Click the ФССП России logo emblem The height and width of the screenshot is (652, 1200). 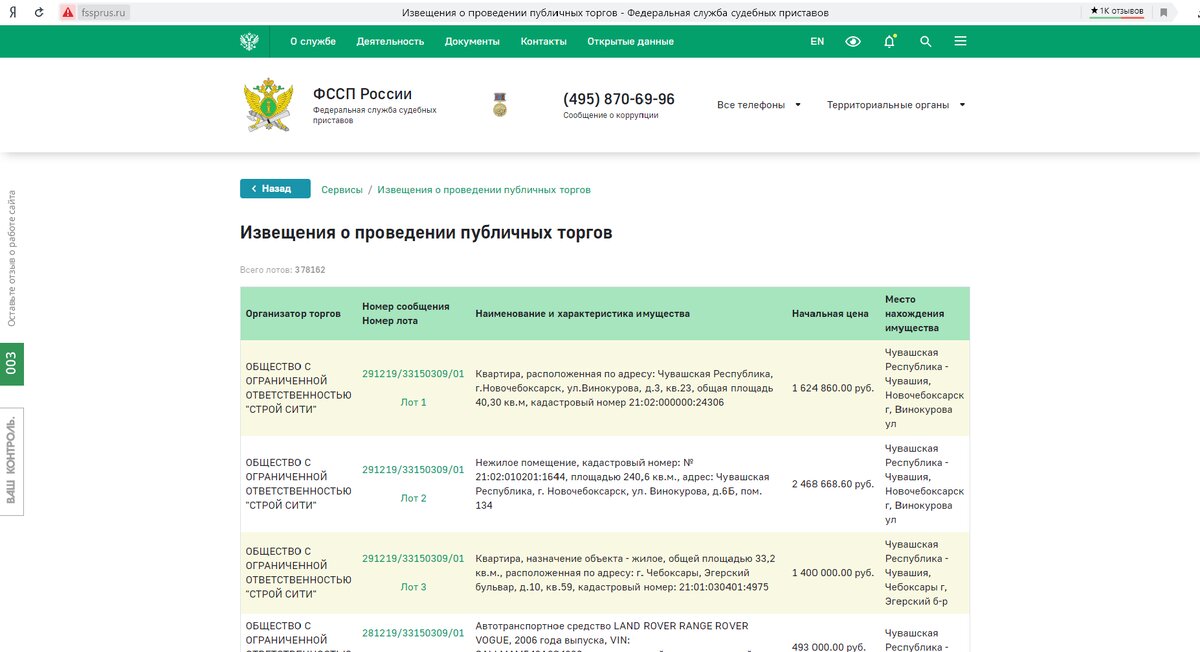coord(267,104)
